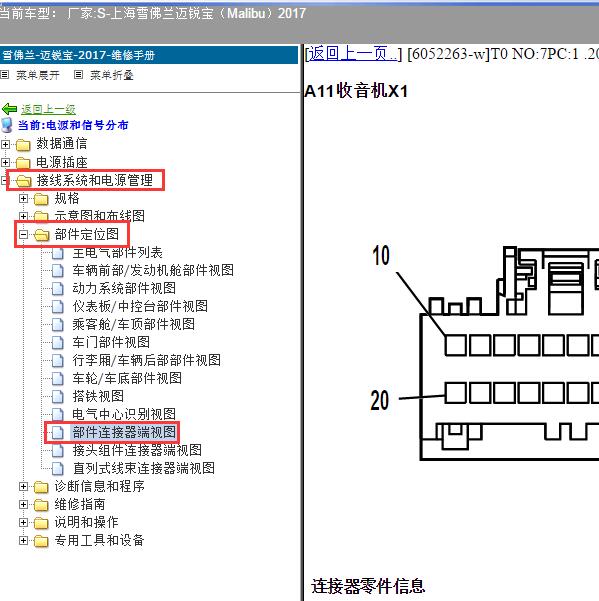Expand the 数据通信 tree node

tap(5, 145)
